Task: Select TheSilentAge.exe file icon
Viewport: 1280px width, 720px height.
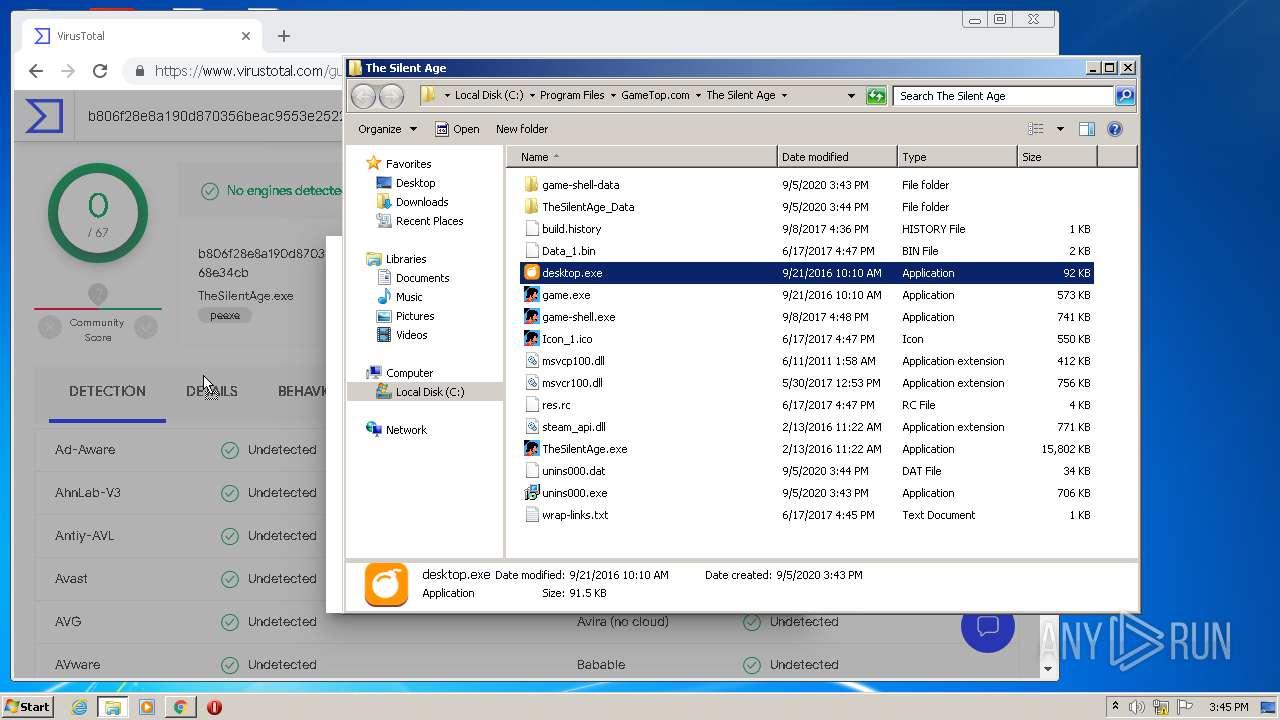Action: click(532, 449)
